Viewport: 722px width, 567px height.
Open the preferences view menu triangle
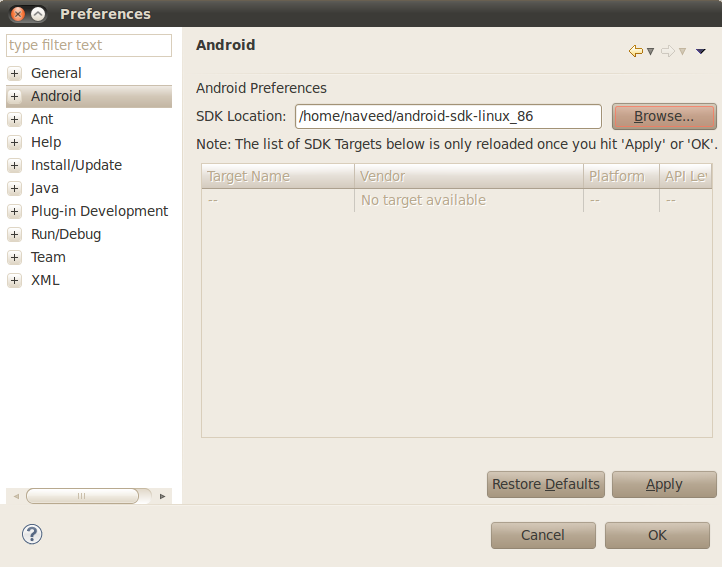(701, 52)
